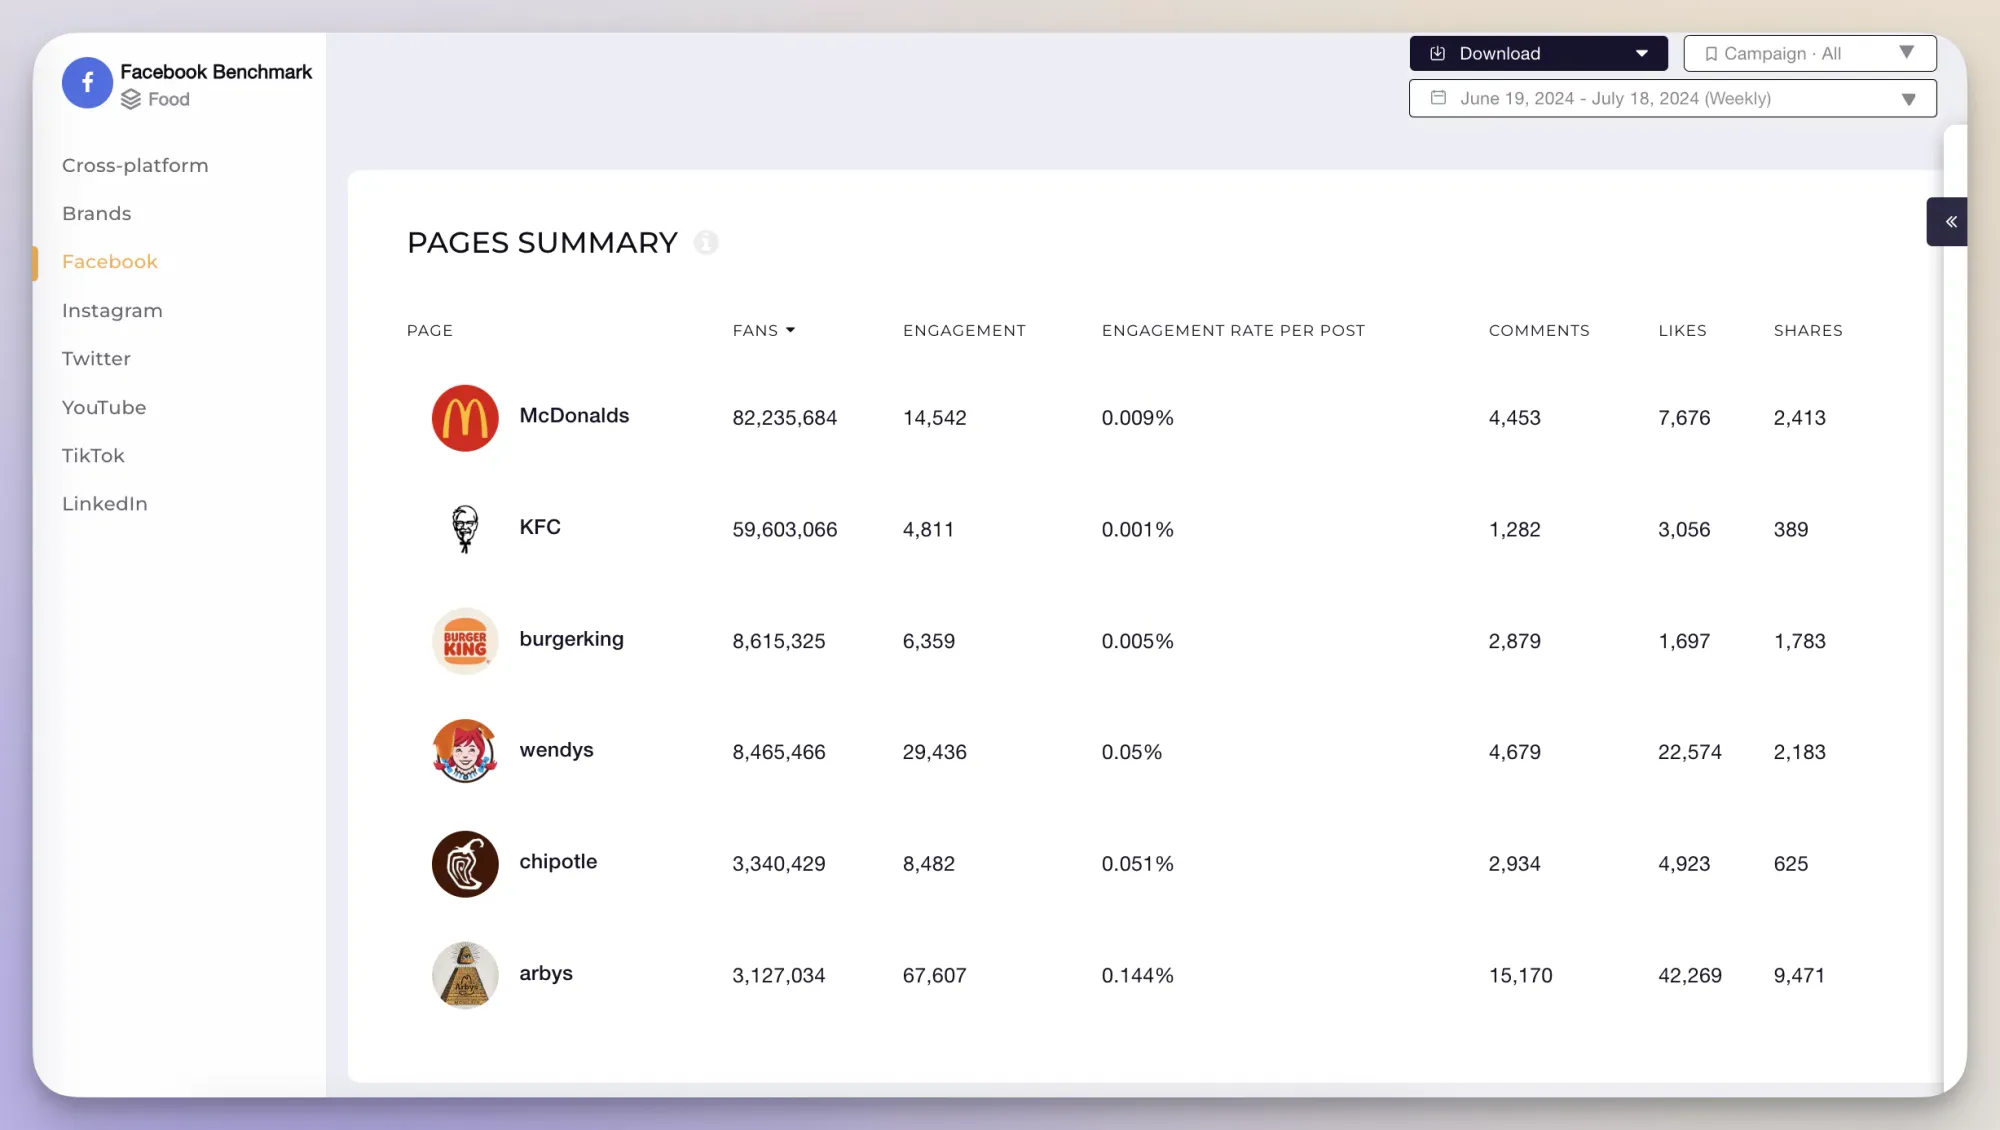
Task: Click the bookmark icon in Campaign selector
Action: coord(1711,54)
